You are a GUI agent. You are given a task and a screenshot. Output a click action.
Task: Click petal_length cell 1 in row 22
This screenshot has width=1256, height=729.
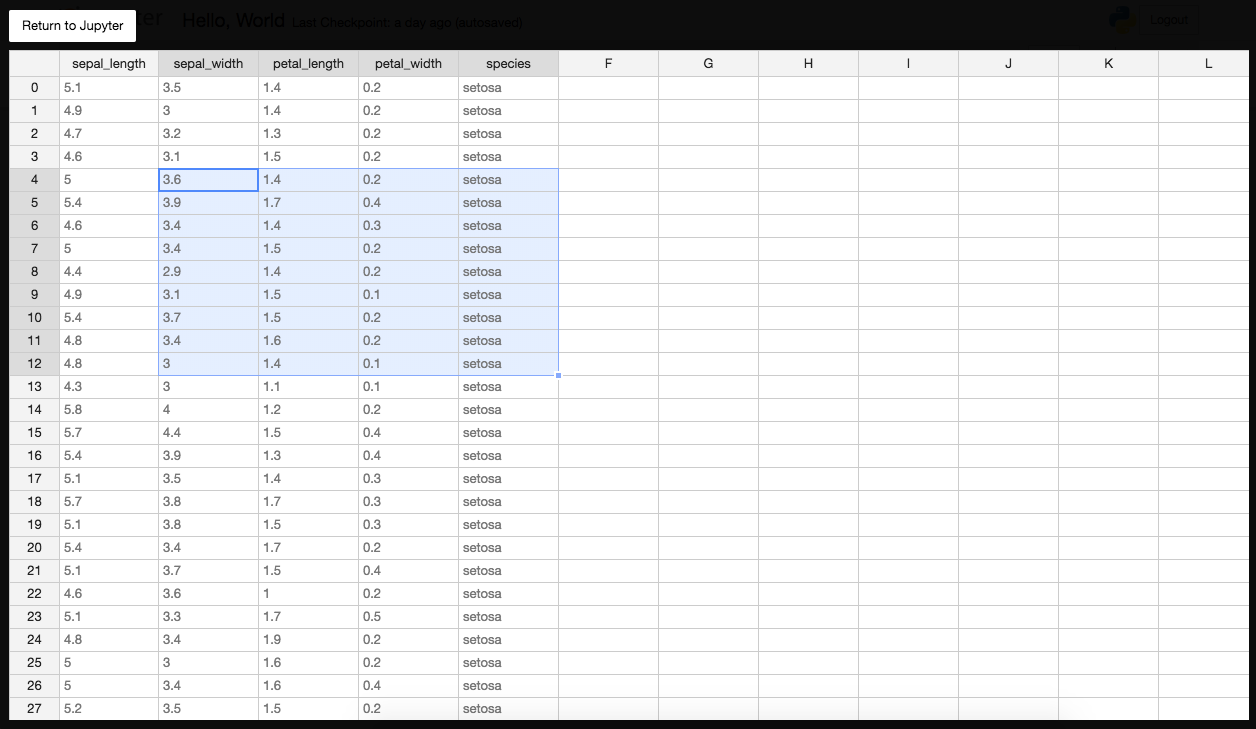click(309, 594)
